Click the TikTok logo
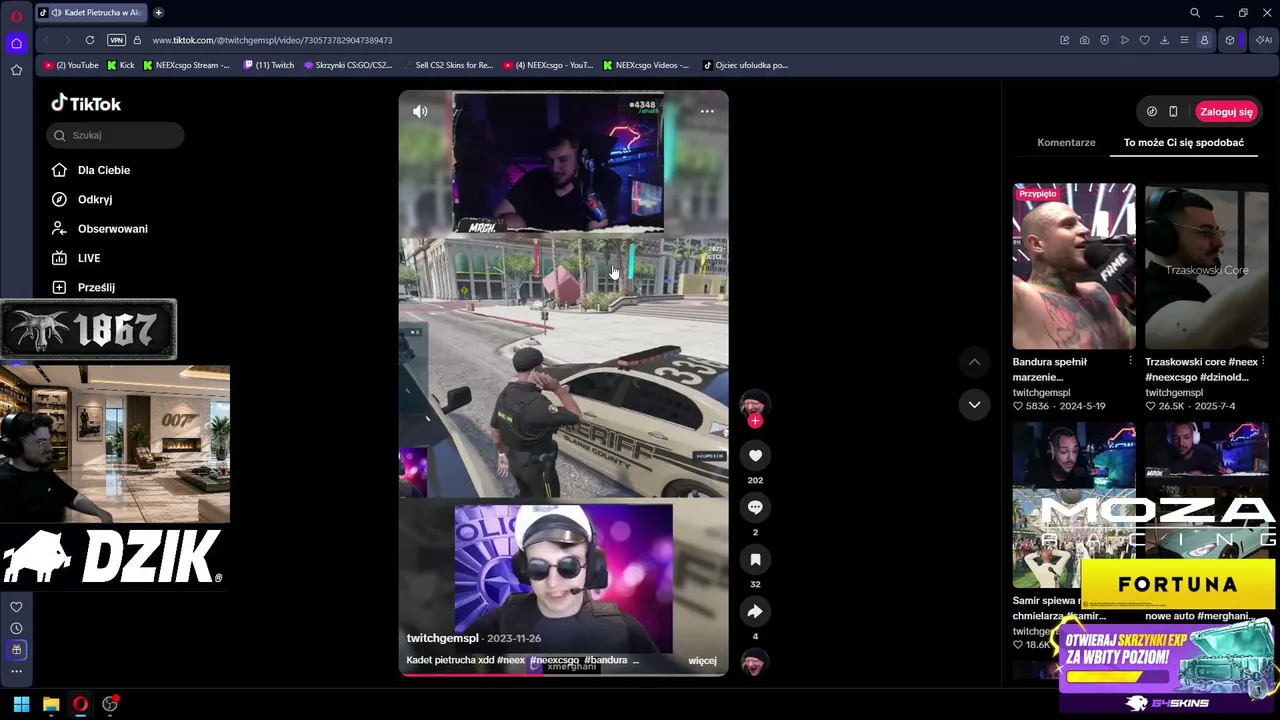 click(86, 103)
